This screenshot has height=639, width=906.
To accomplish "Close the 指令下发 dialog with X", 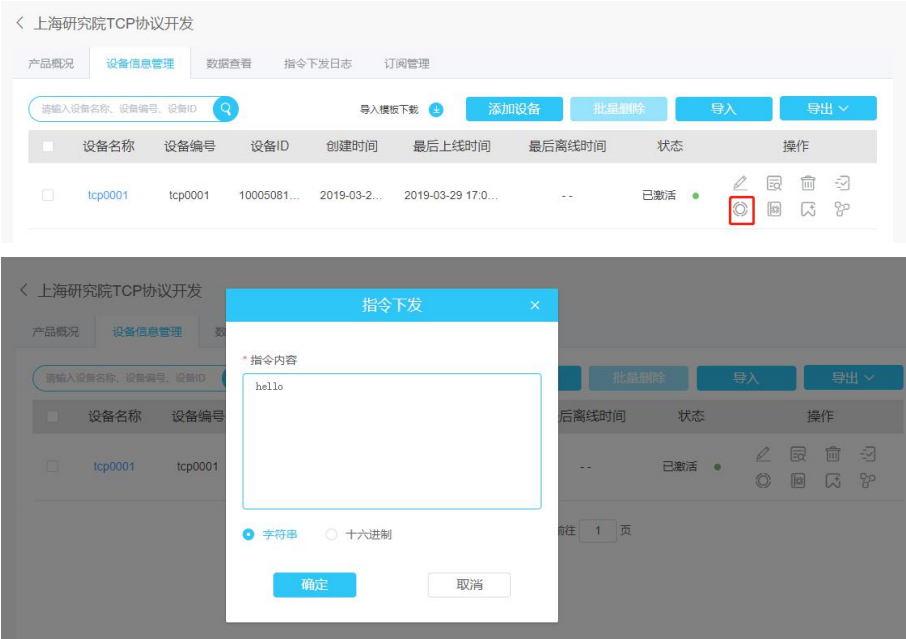I will 535,305.
